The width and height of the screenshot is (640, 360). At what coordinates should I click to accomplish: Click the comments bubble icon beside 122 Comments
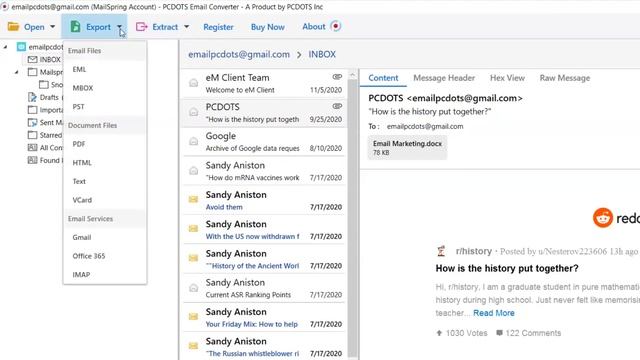point(499,333)
